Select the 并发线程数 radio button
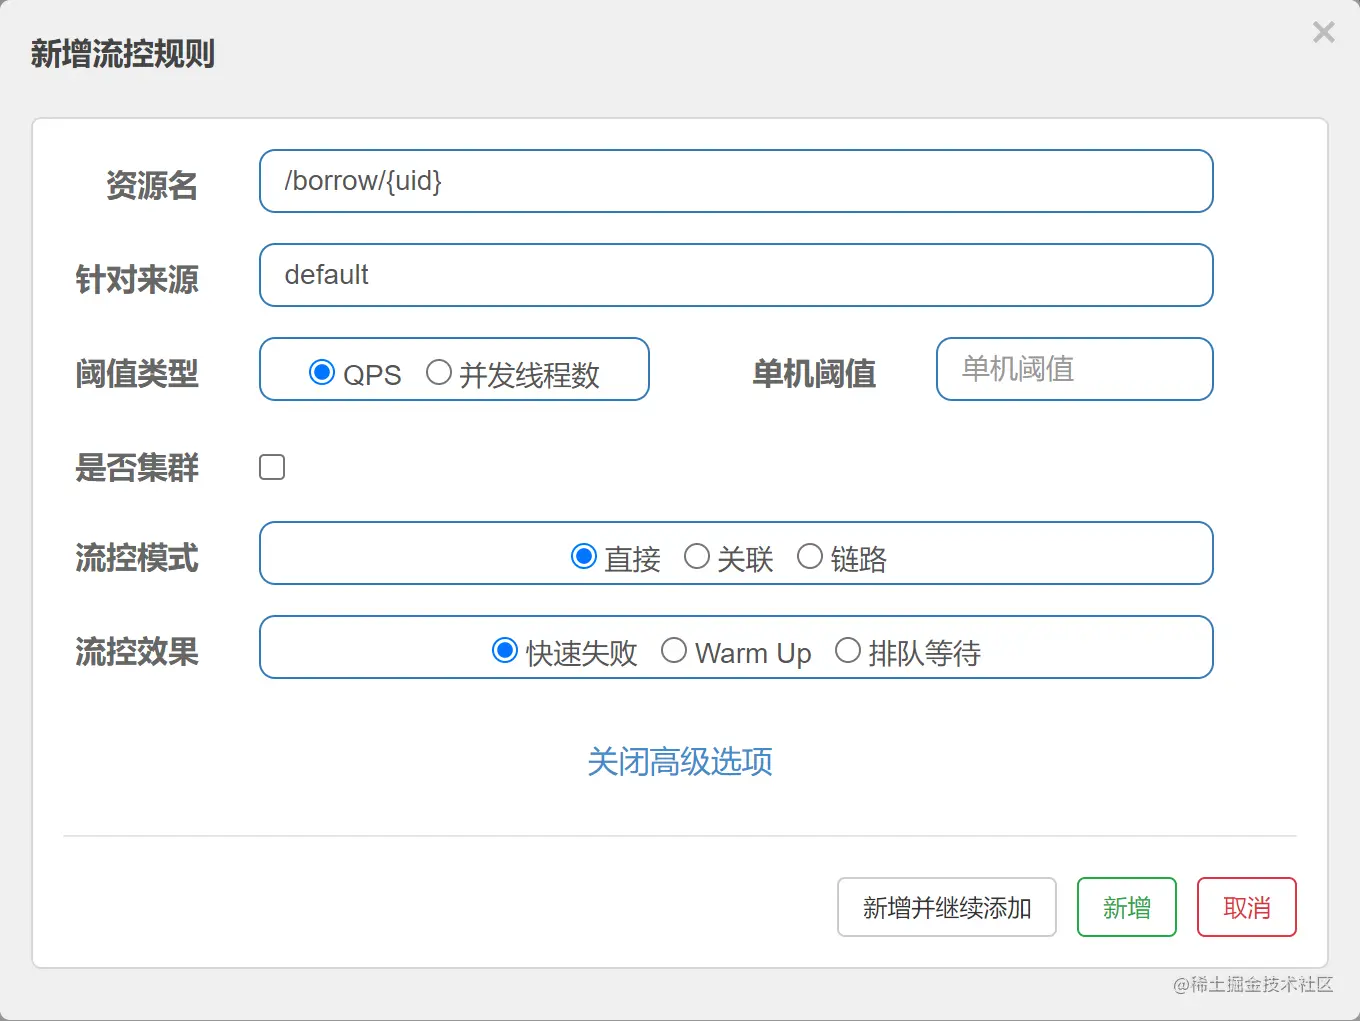Viewport: 1360px width, 1021px height. (439, 372)
